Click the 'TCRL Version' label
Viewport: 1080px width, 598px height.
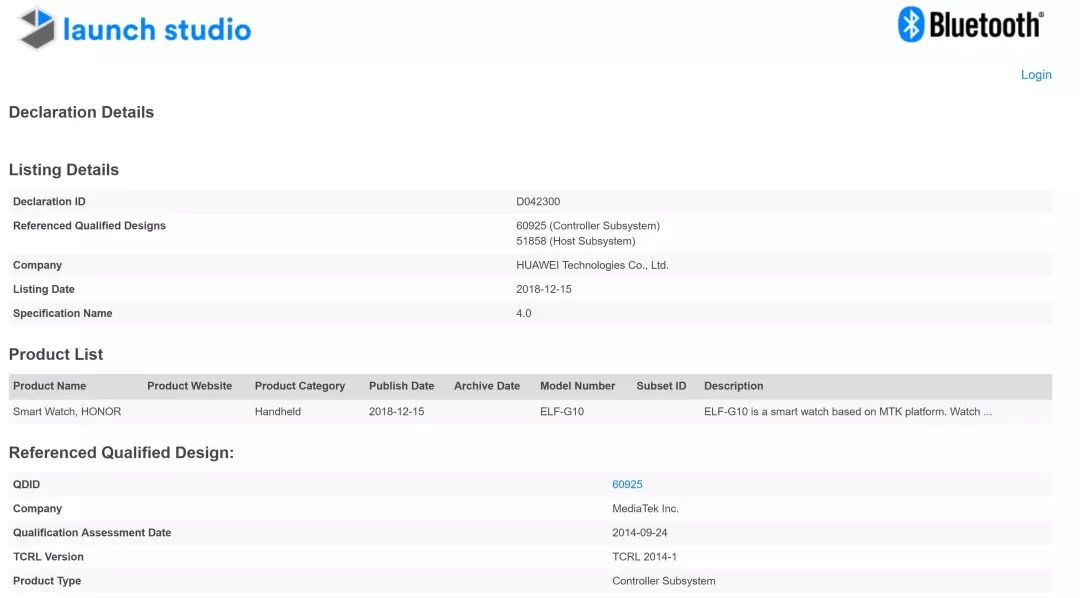pyautogui.click(x=48, y=557)
